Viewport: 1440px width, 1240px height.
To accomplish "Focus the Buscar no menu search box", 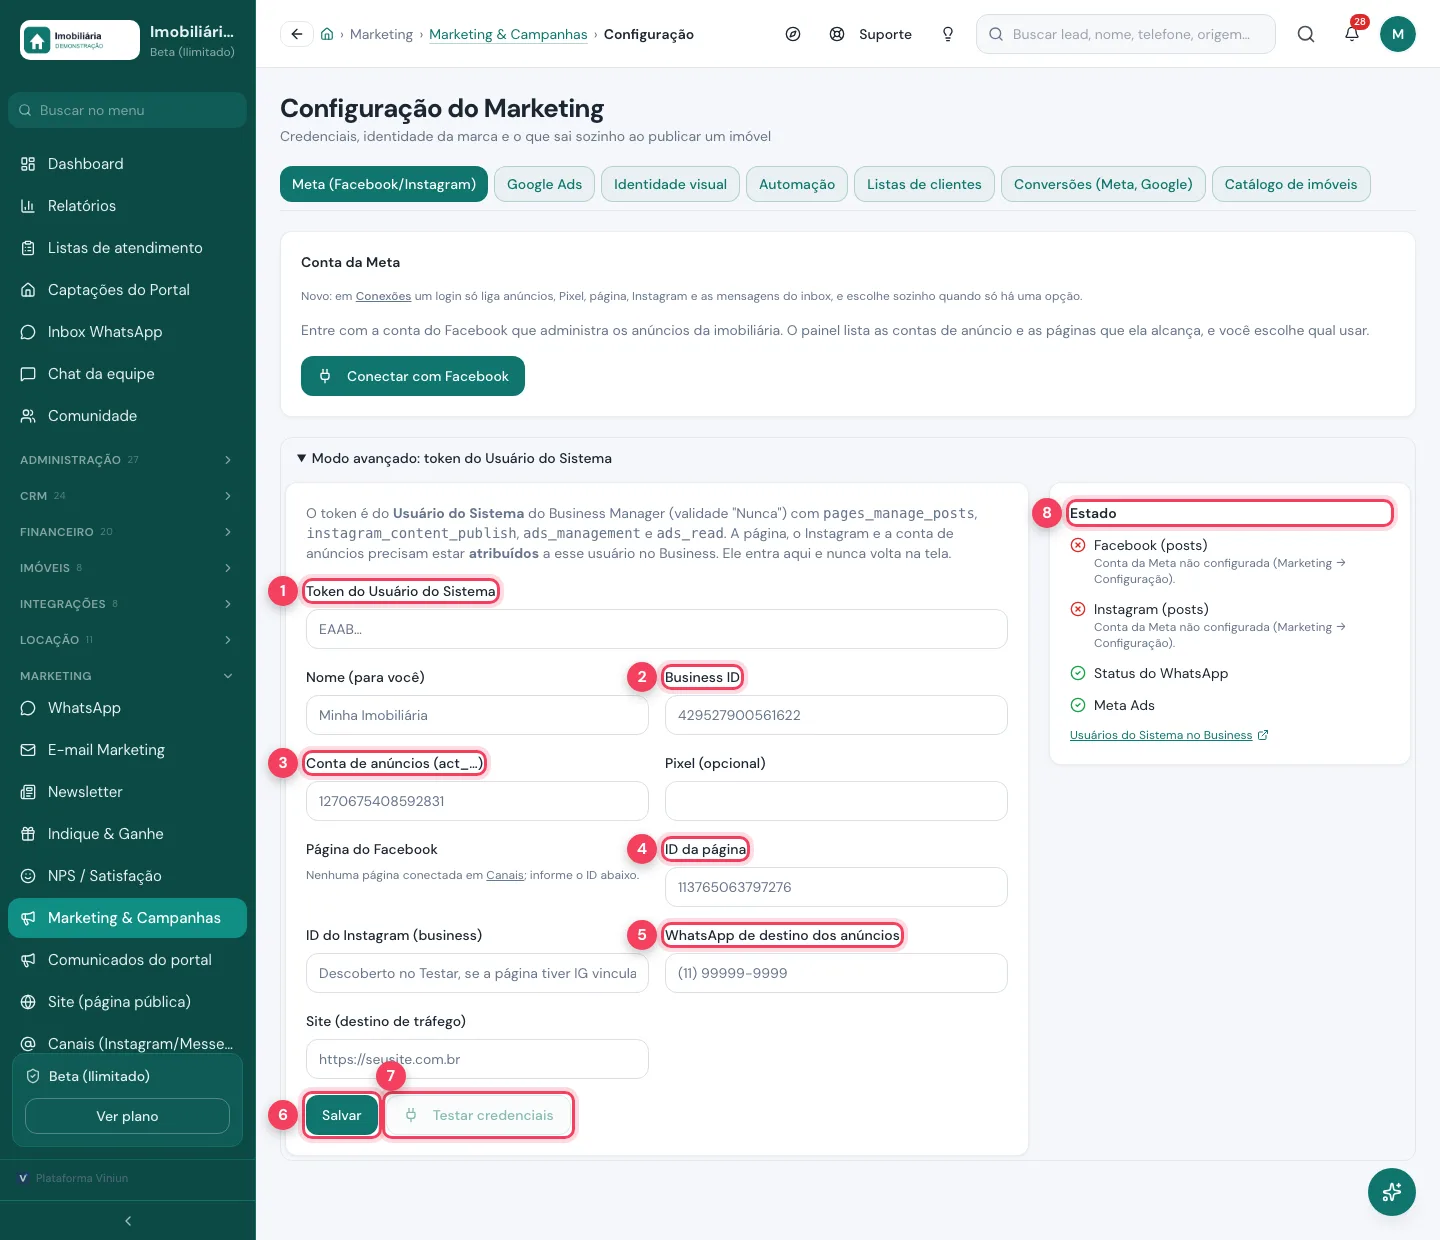I will (127, 110).
